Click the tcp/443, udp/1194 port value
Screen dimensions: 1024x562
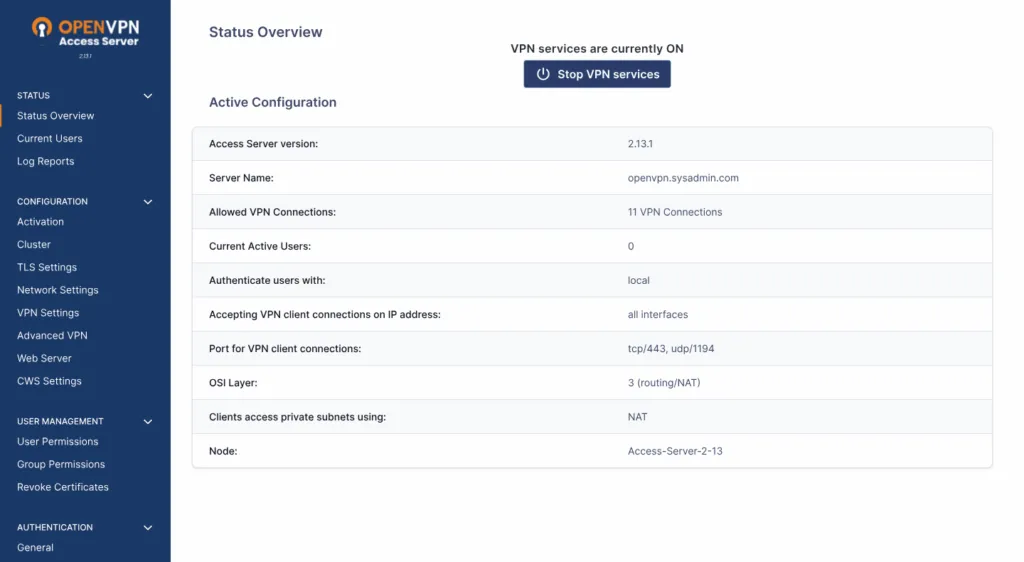[x=671, y=349]
